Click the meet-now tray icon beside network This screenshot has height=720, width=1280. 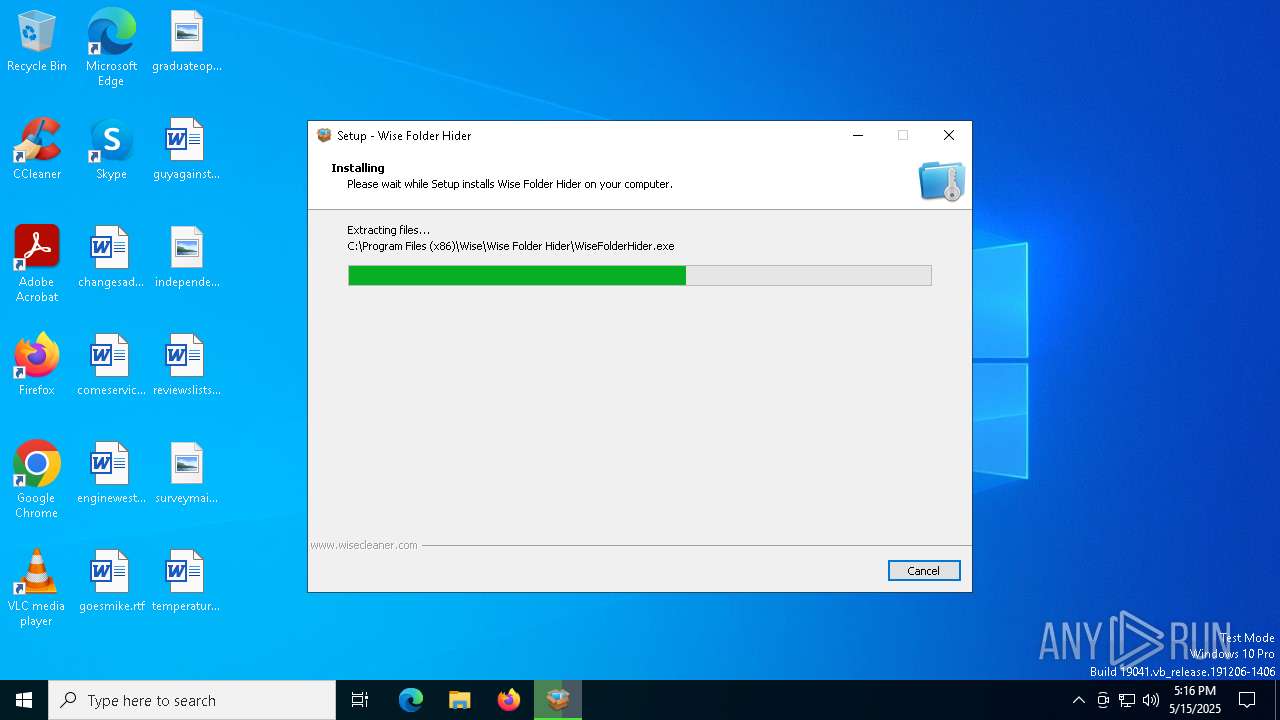click(x=1103, y=700)
